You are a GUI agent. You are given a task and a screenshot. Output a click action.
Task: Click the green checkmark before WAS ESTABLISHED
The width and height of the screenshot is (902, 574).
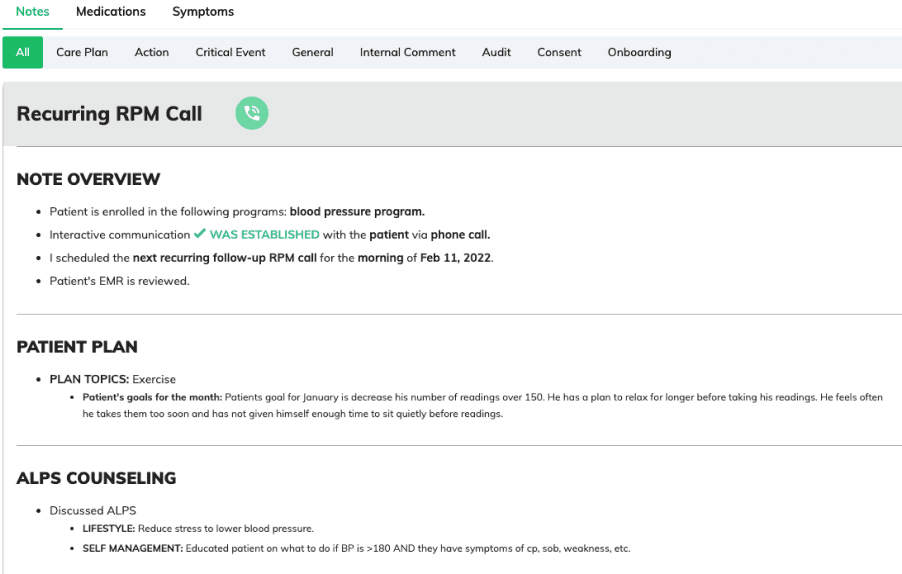[200, 234]
